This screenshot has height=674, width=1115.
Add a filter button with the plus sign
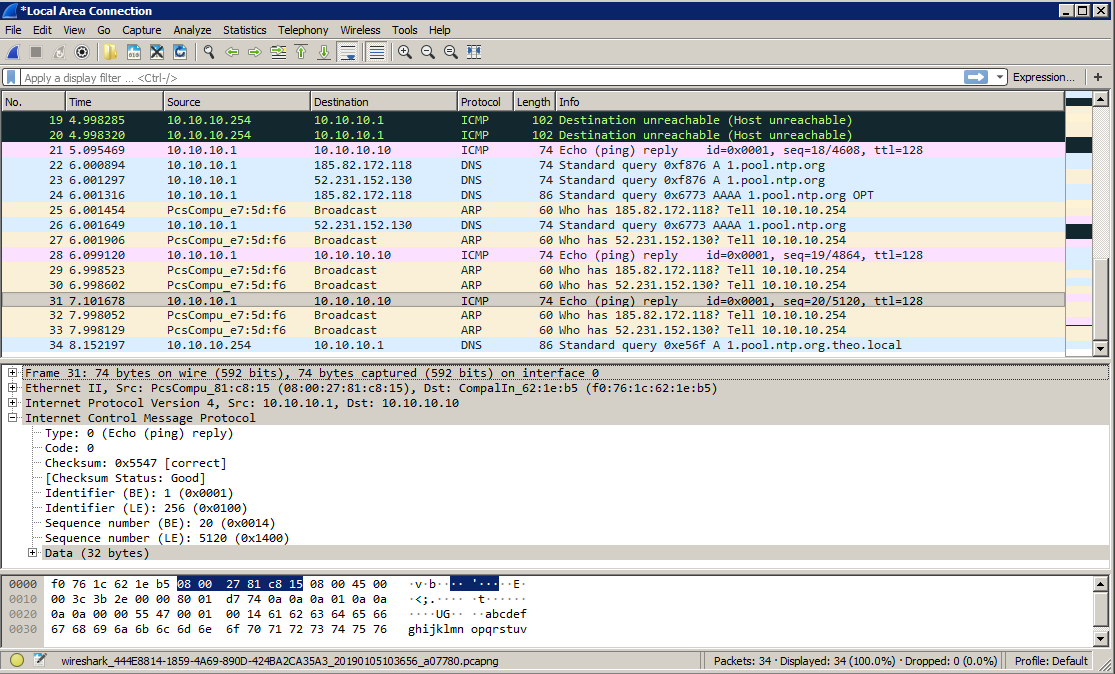(x=1098, y=77)
